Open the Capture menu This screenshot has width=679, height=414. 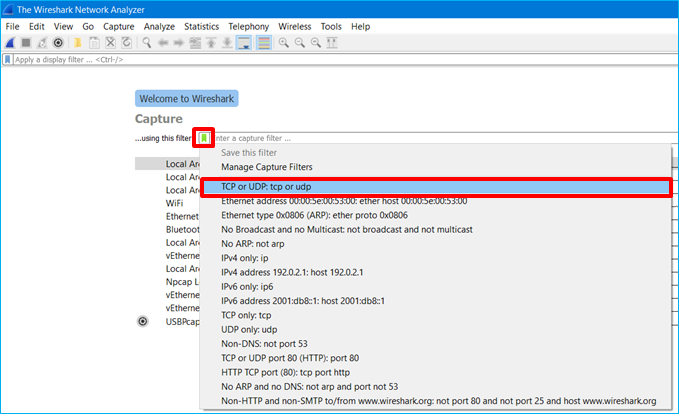tap(119, 26)
